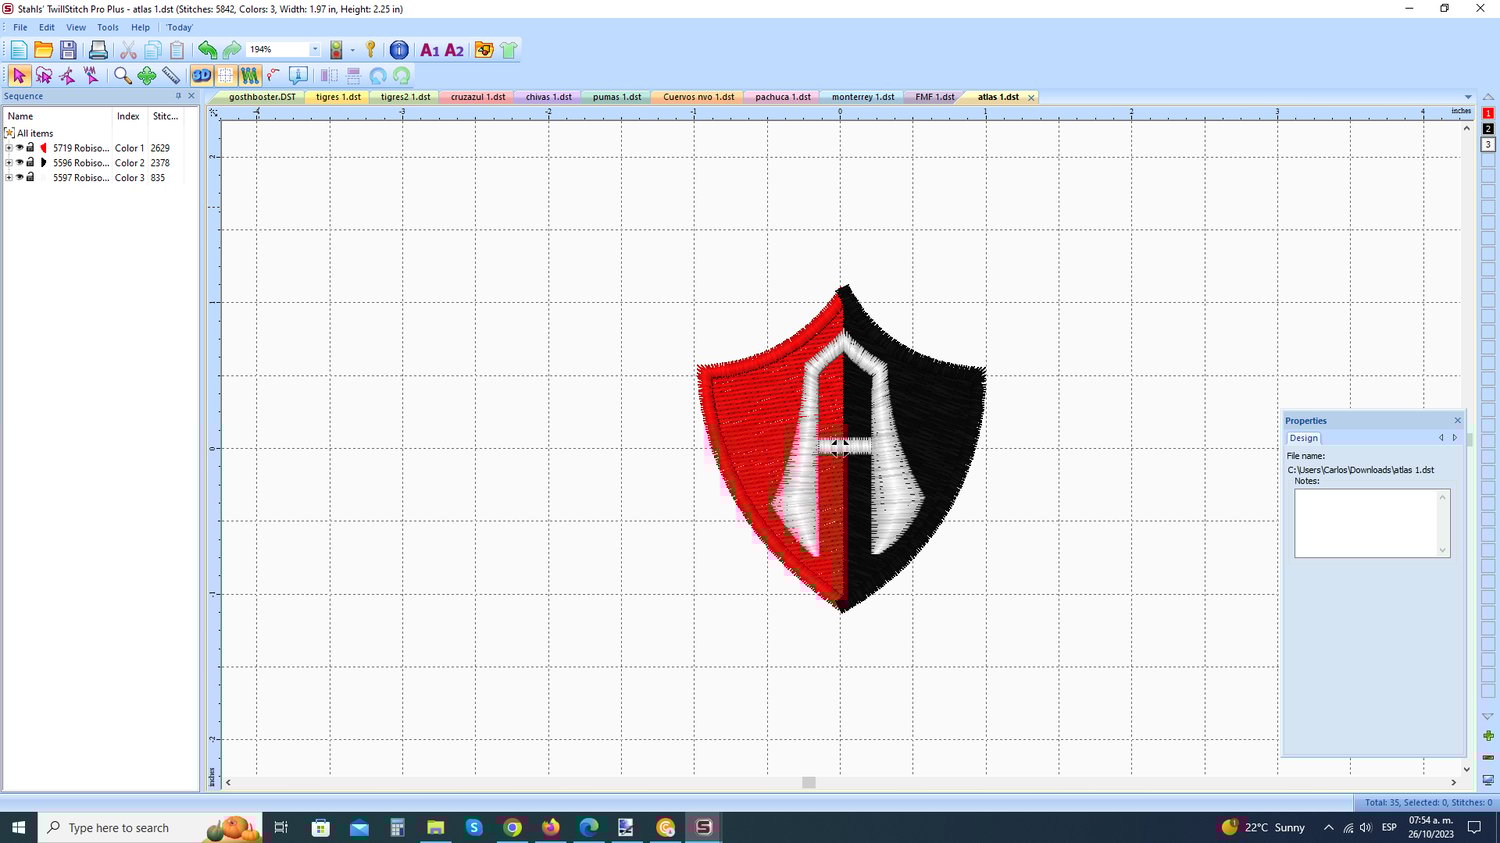Hide the 5719 Robison Color 1 layer
The height and width of the screenshot is (843, 1500).
pos(19,148)
